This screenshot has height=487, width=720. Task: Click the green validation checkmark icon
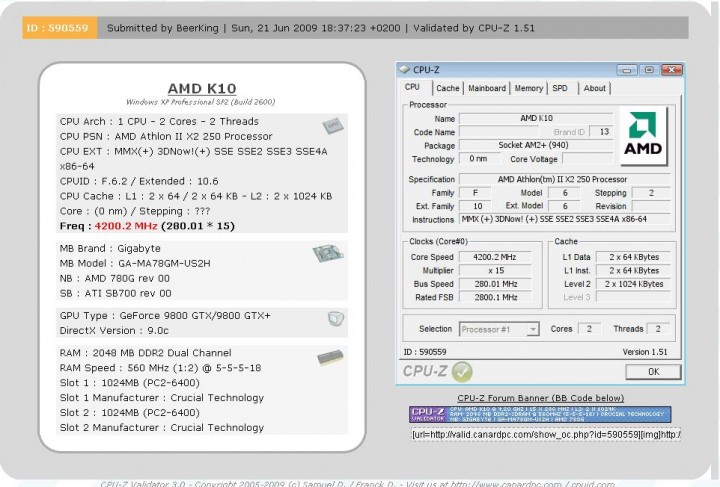pos(462,371)
